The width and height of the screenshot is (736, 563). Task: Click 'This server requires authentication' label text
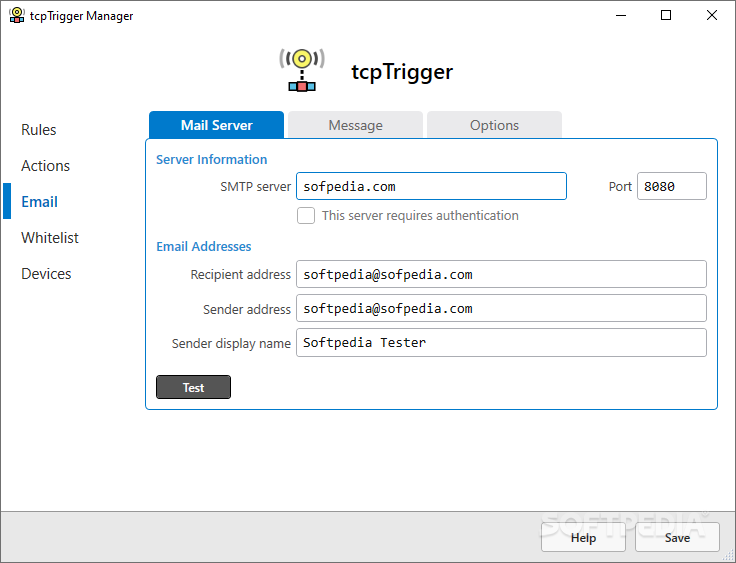(420, 216)
